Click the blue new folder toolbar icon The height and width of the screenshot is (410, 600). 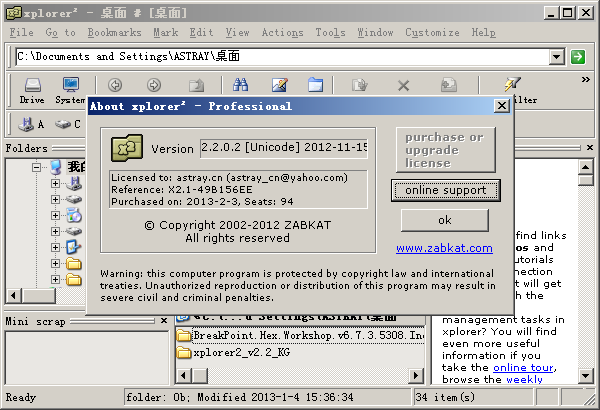pyautogui.click(x=315, y=85)
